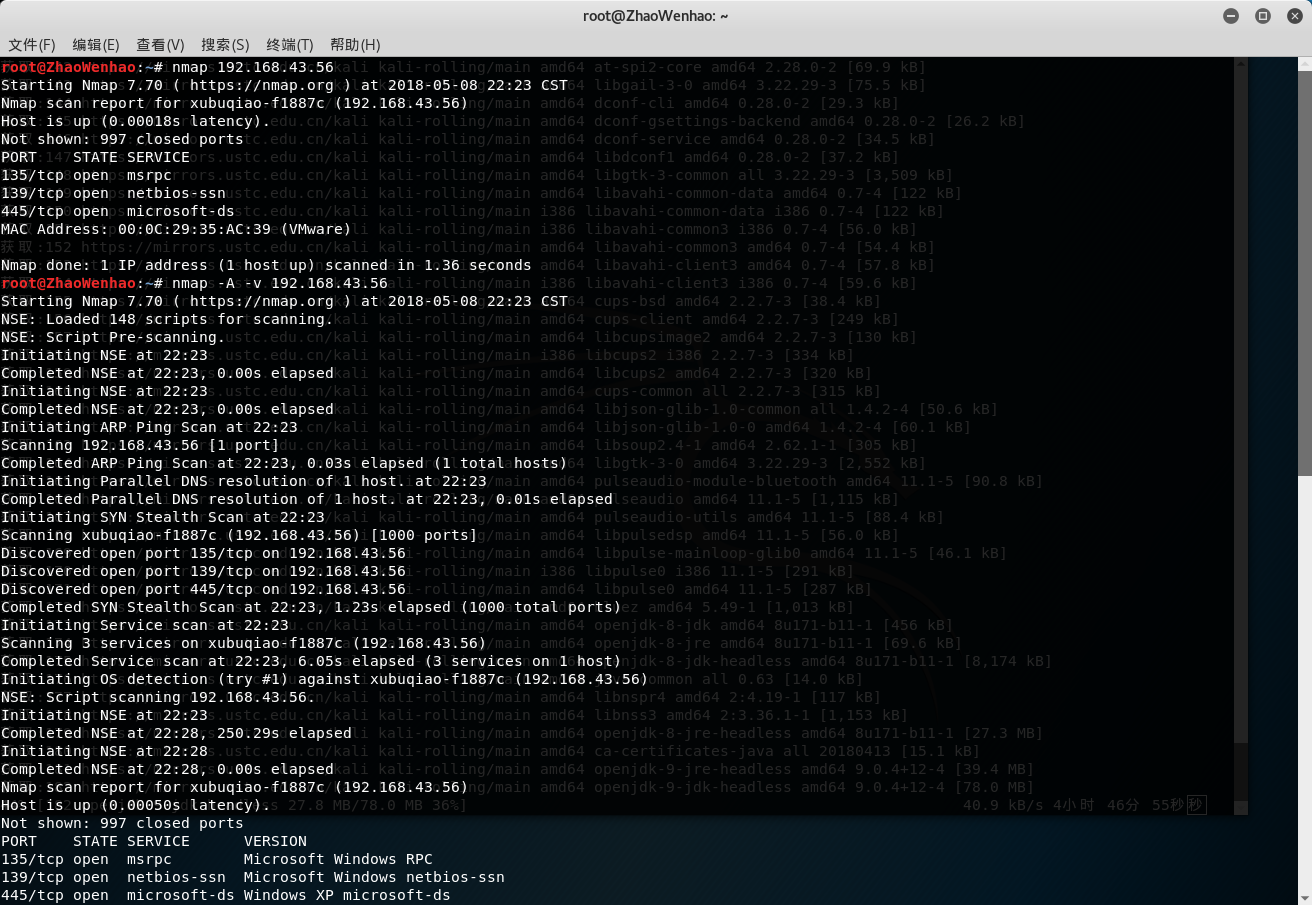Open the 文件(F) file menu
The image size is (1312, 905).
(x=32, y=45)
